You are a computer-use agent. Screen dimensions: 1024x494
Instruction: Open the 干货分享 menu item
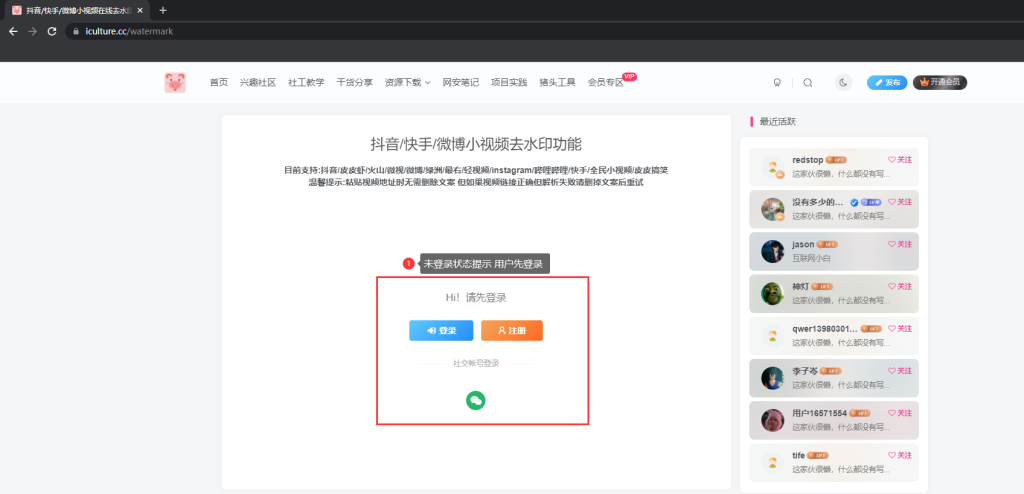coord(355,82)
